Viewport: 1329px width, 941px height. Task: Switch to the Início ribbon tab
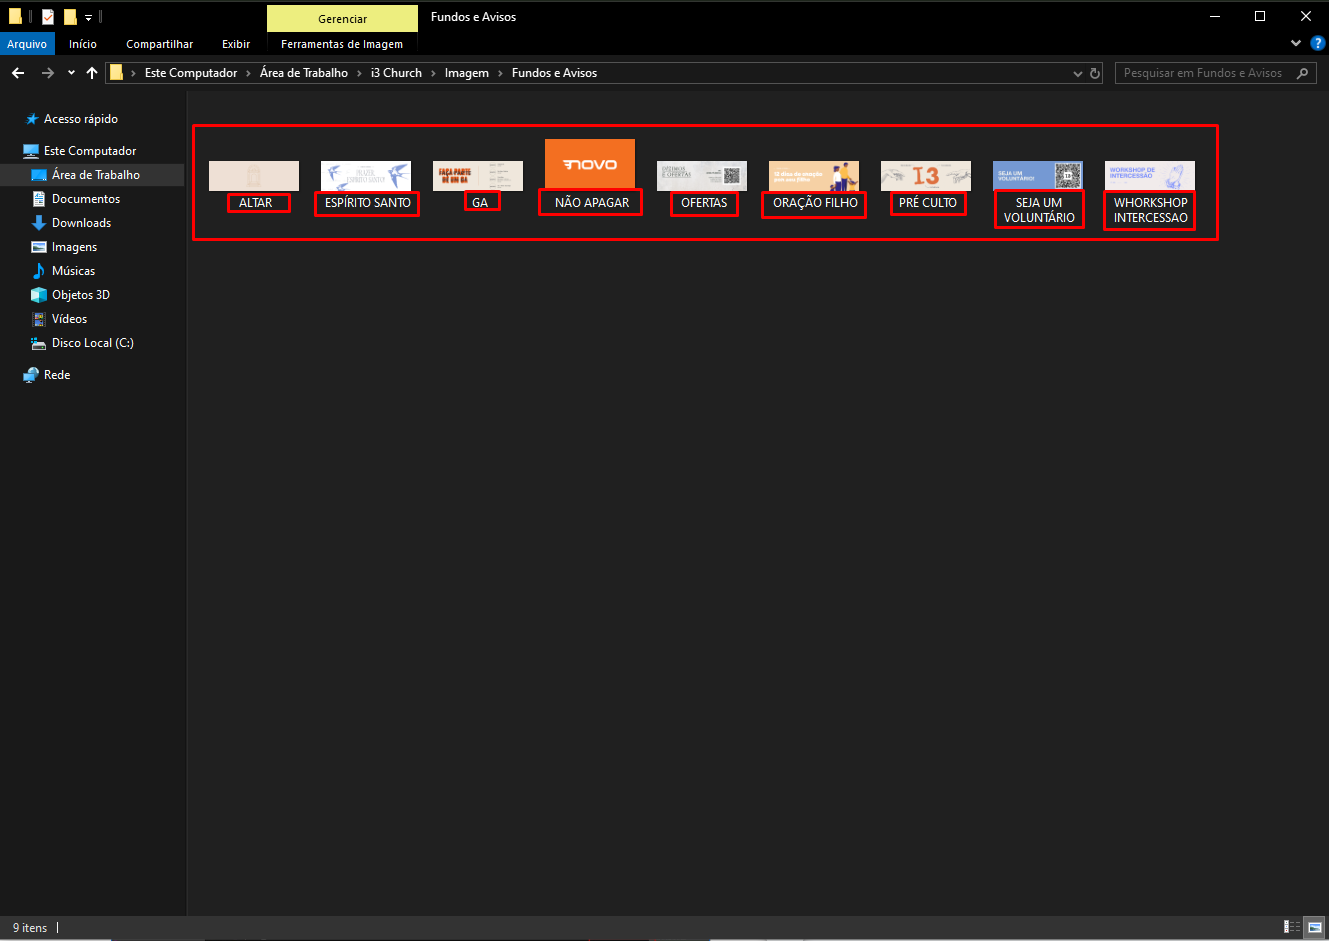tap(83, 44)
